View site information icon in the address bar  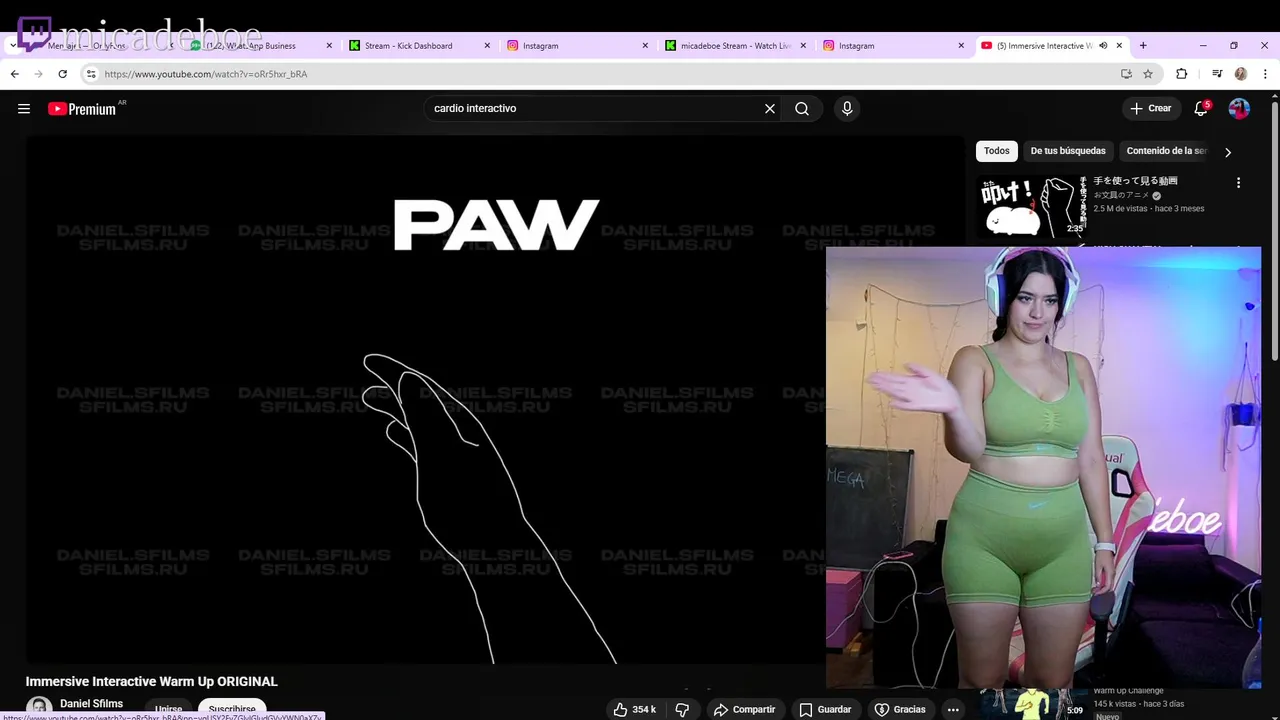pos(91,74)
